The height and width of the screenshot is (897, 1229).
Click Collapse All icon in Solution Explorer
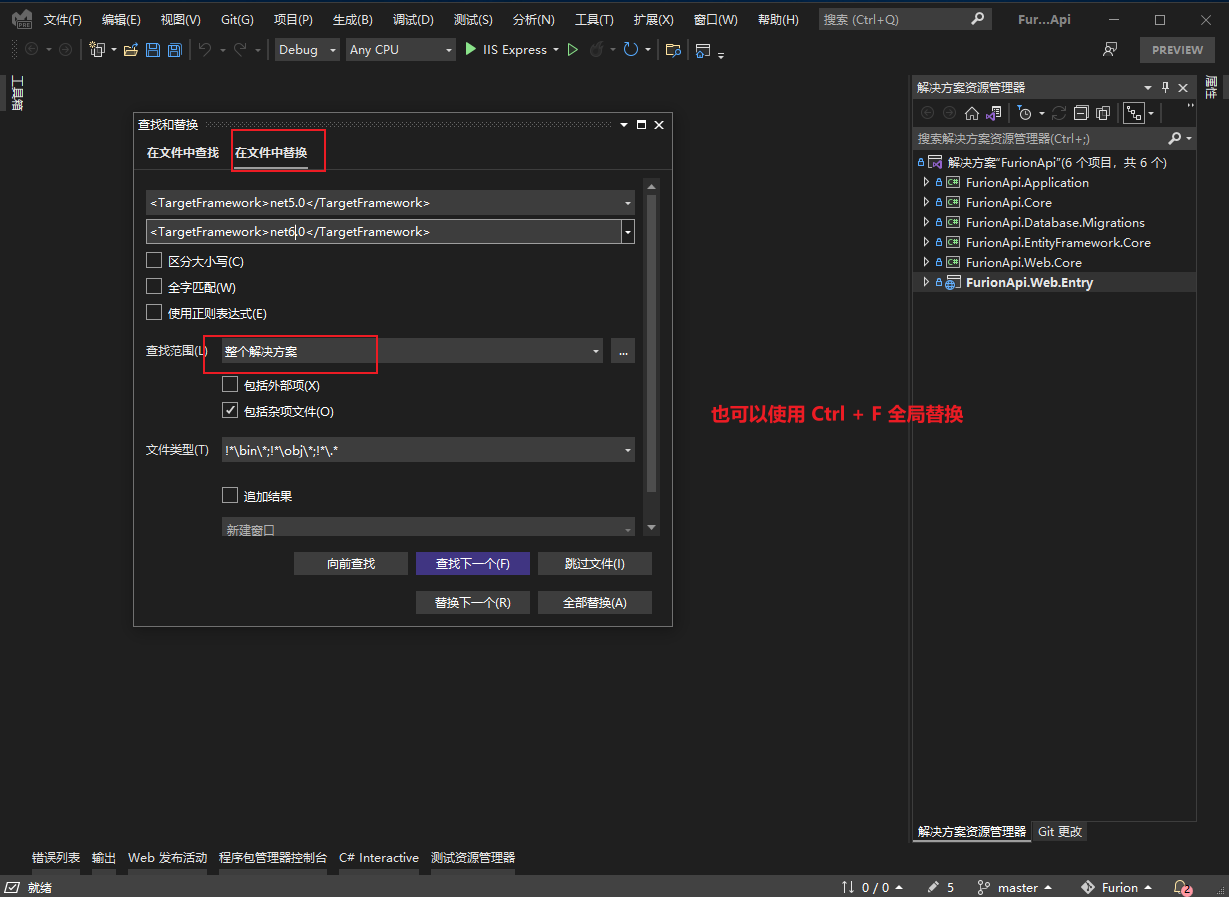click(x=1081, y=113)
